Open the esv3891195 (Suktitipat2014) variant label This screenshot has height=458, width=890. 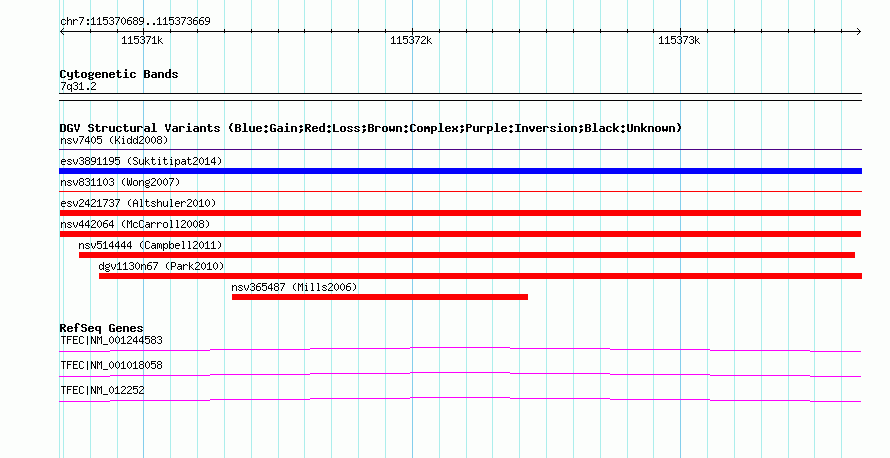pyautogui.click(x=141, y=161)
